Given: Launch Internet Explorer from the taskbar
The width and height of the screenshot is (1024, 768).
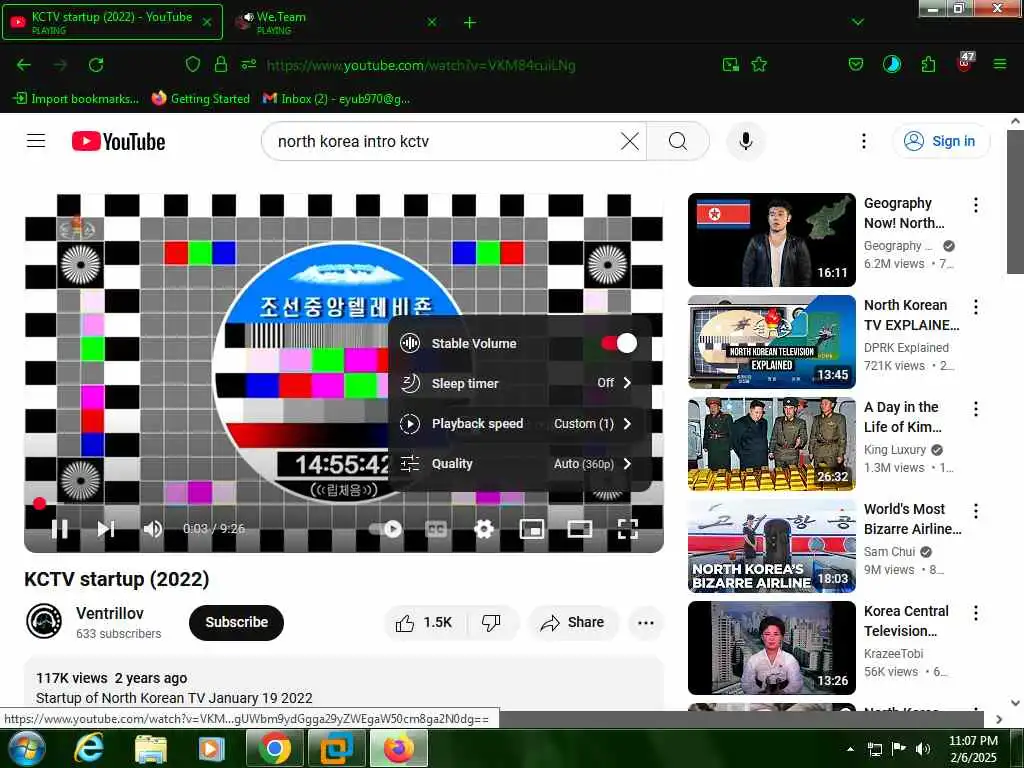Looking at the screenshot, I should [89, 748].
